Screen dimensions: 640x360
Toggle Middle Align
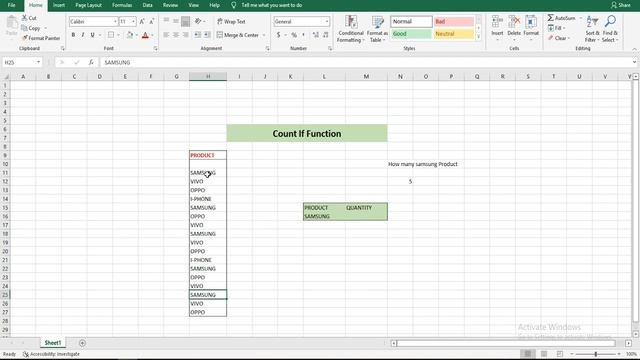[176, 21]
